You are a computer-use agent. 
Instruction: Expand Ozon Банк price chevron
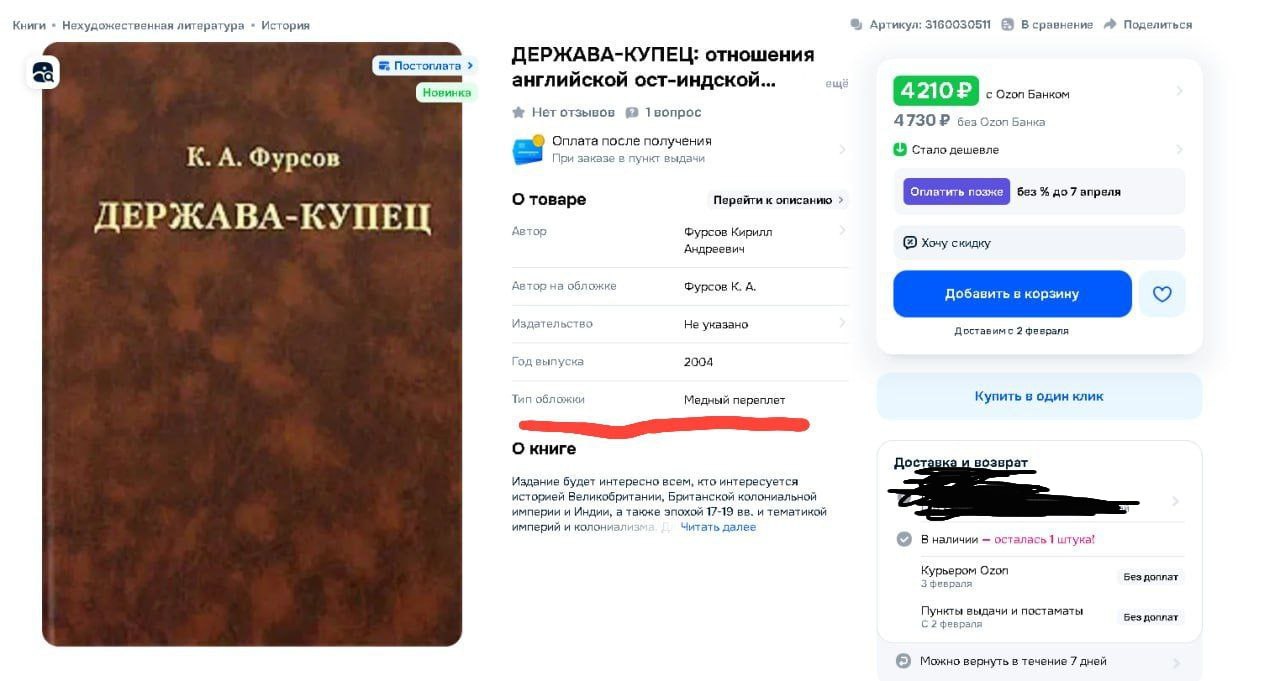pyautogui.click(x=1179, y=91)
